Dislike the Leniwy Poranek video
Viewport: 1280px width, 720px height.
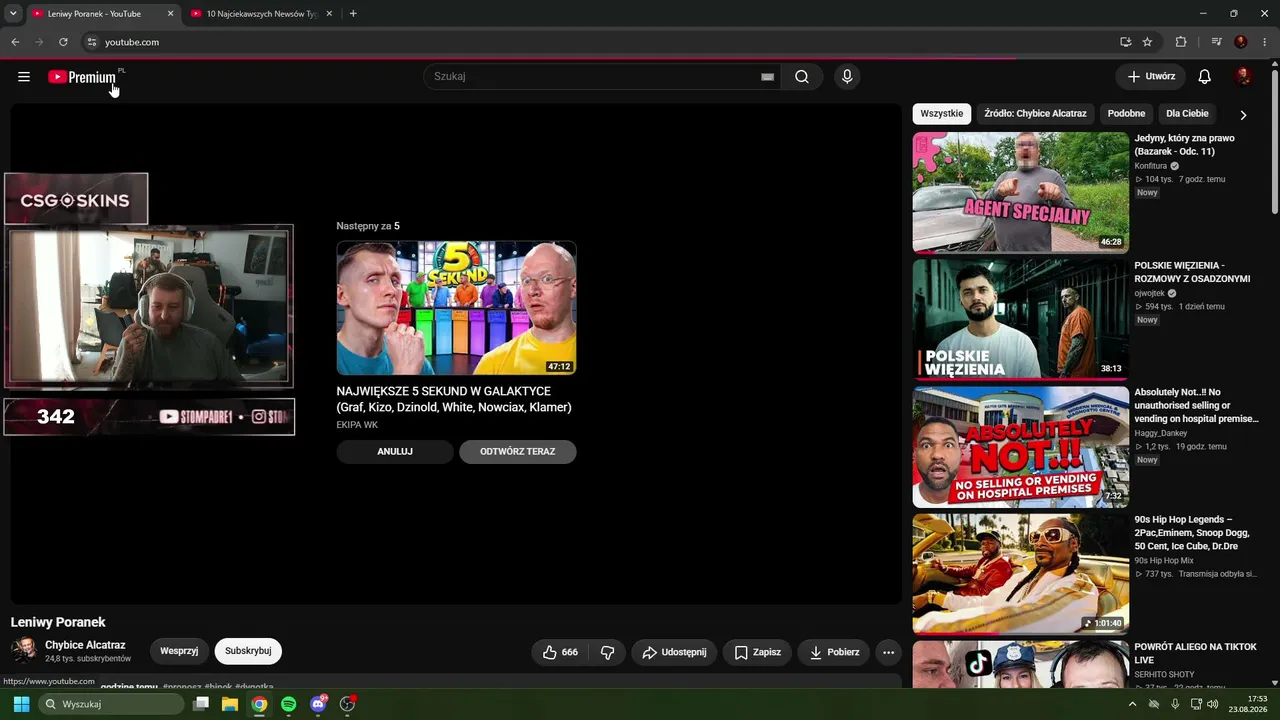click(607, 652)
